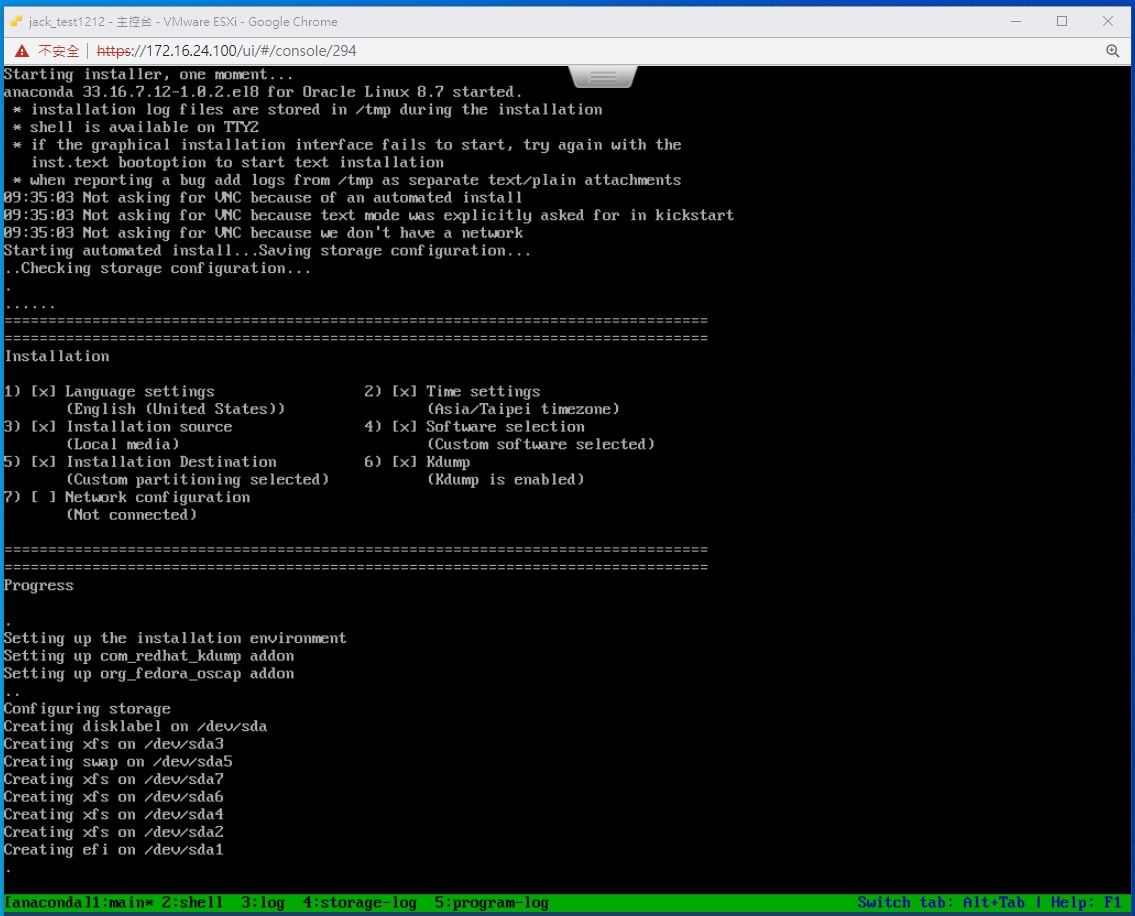Toggle the Language settings checkbox

[43, 392]
